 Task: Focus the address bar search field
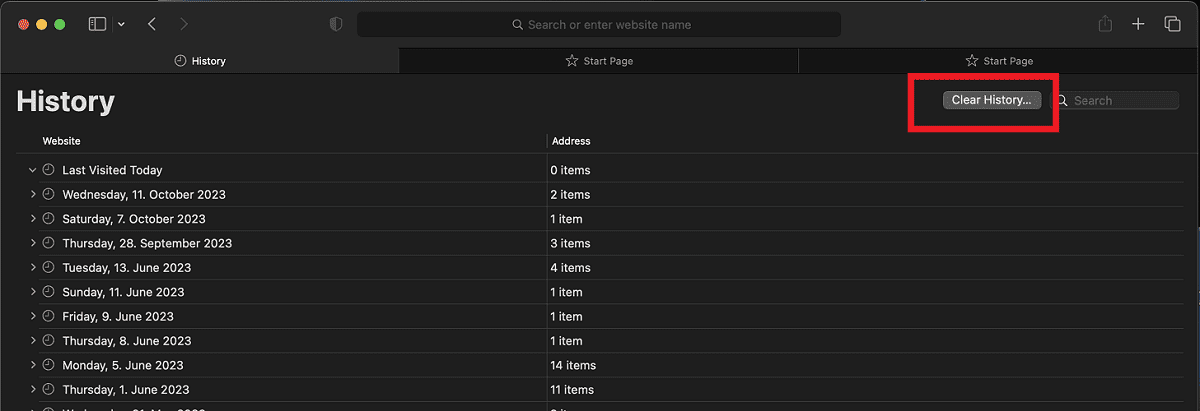(600, 24)
